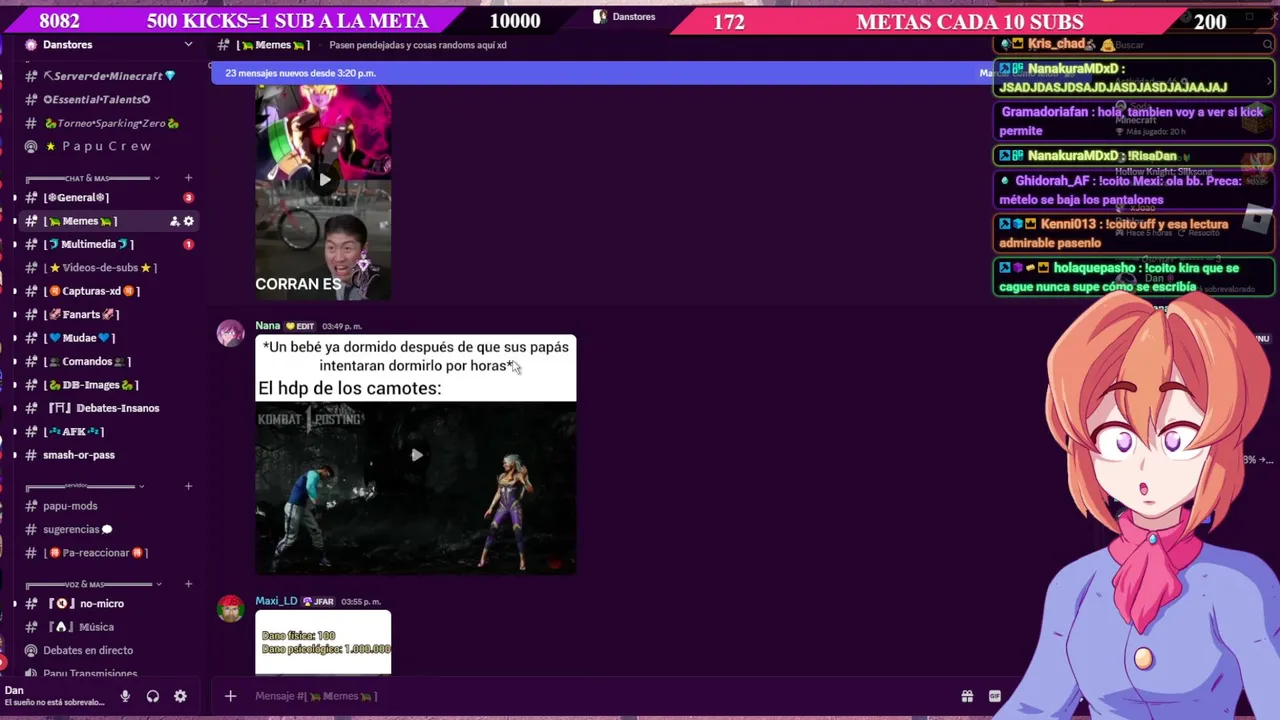The image size is (1280, 720).
Task: Add a channel to the servidor category
Action: (188, 486)
